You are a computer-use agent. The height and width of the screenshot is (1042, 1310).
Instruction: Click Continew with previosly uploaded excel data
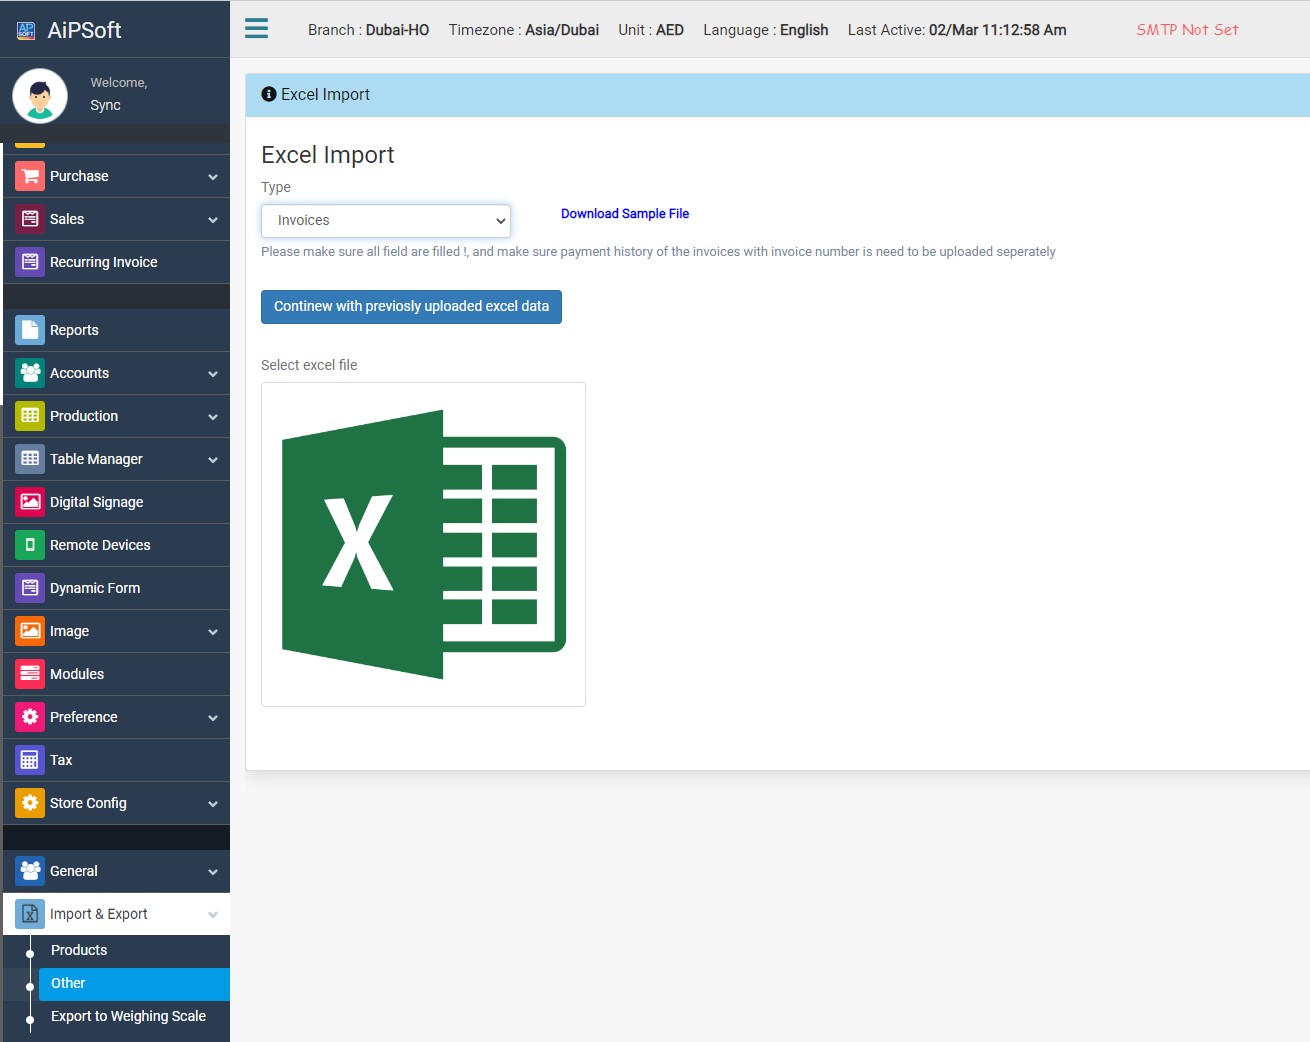tap(411, 307)
